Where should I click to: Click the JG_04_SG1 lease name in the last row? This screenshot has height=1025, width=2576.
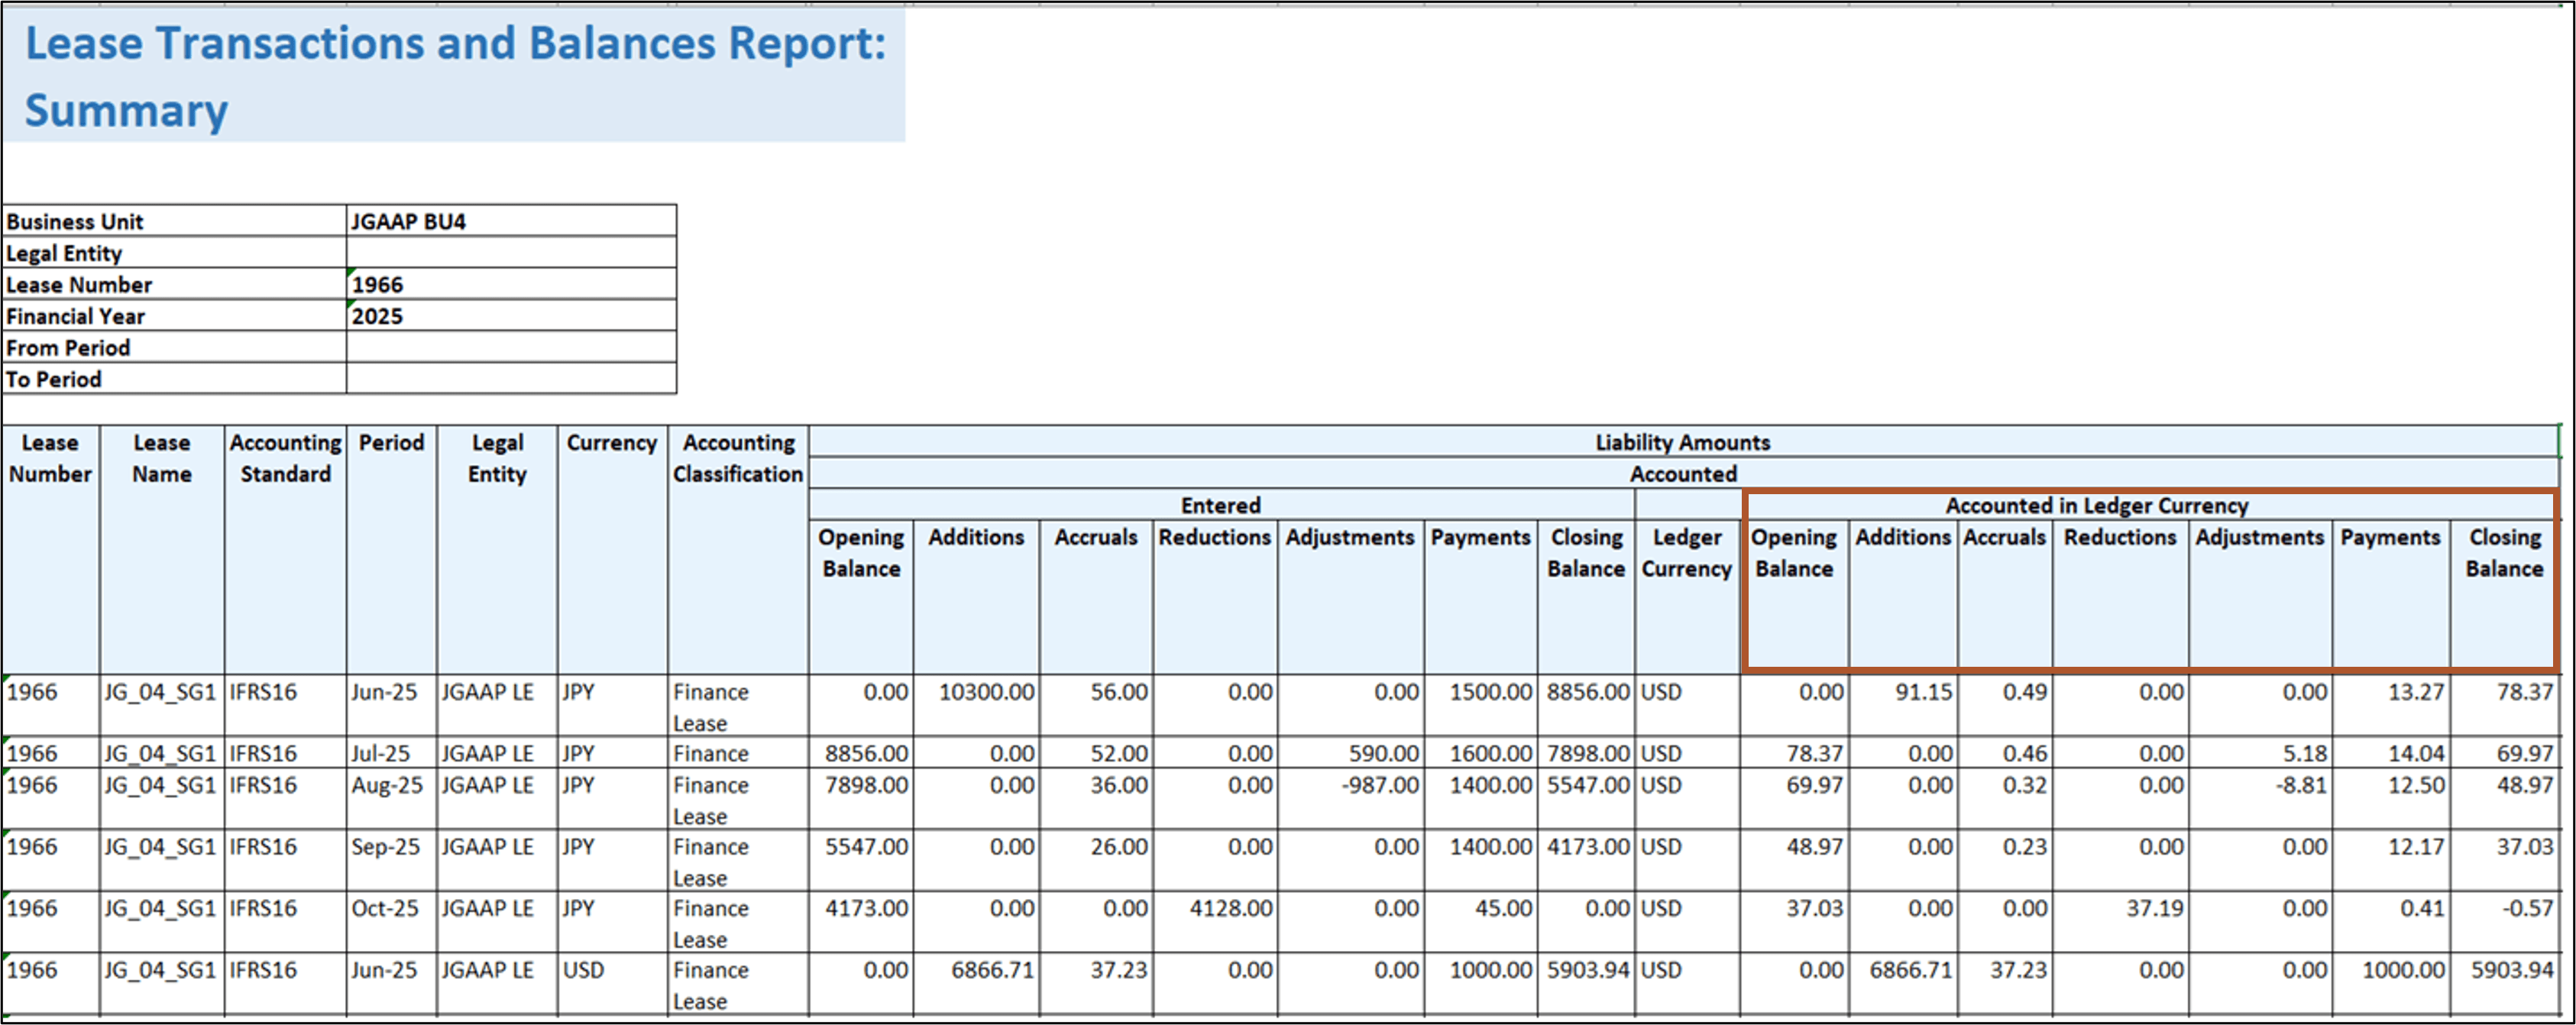coord(162,970)
